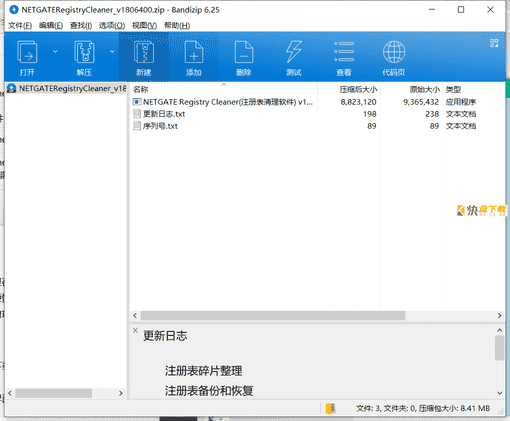
Task: Select NETGATERegistryCleaner_v18 in folder tree
Action: point(72,88)
